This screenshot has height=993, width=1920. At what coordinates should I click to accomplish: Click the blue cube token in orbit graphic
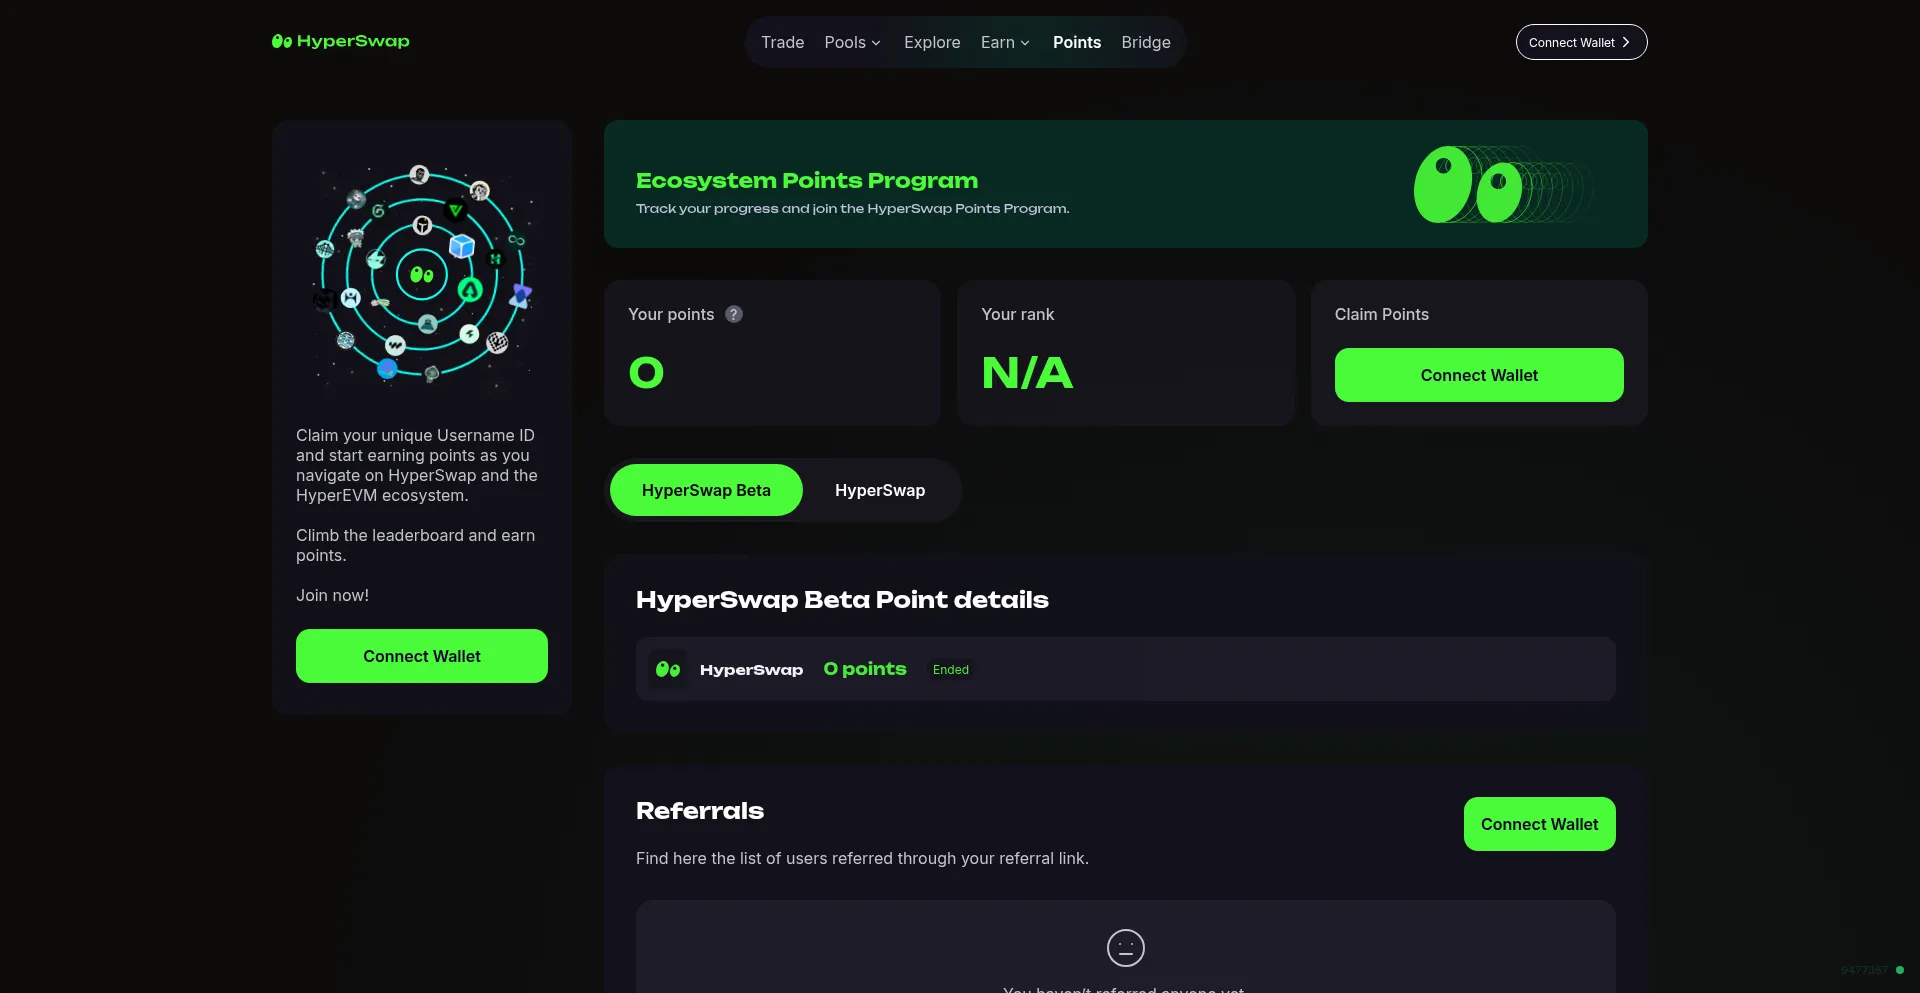tap(461, 246)
